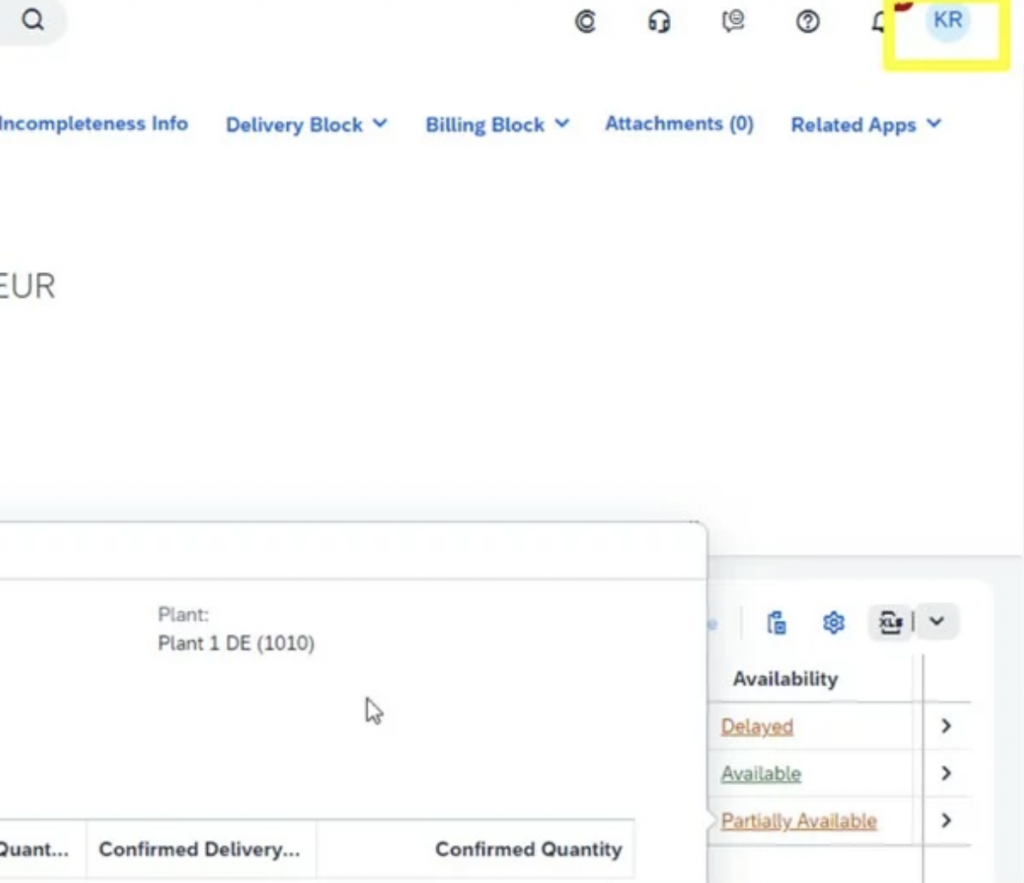Click the Available status link
This screenshot has width=1024, height=883.
(761, 774)
